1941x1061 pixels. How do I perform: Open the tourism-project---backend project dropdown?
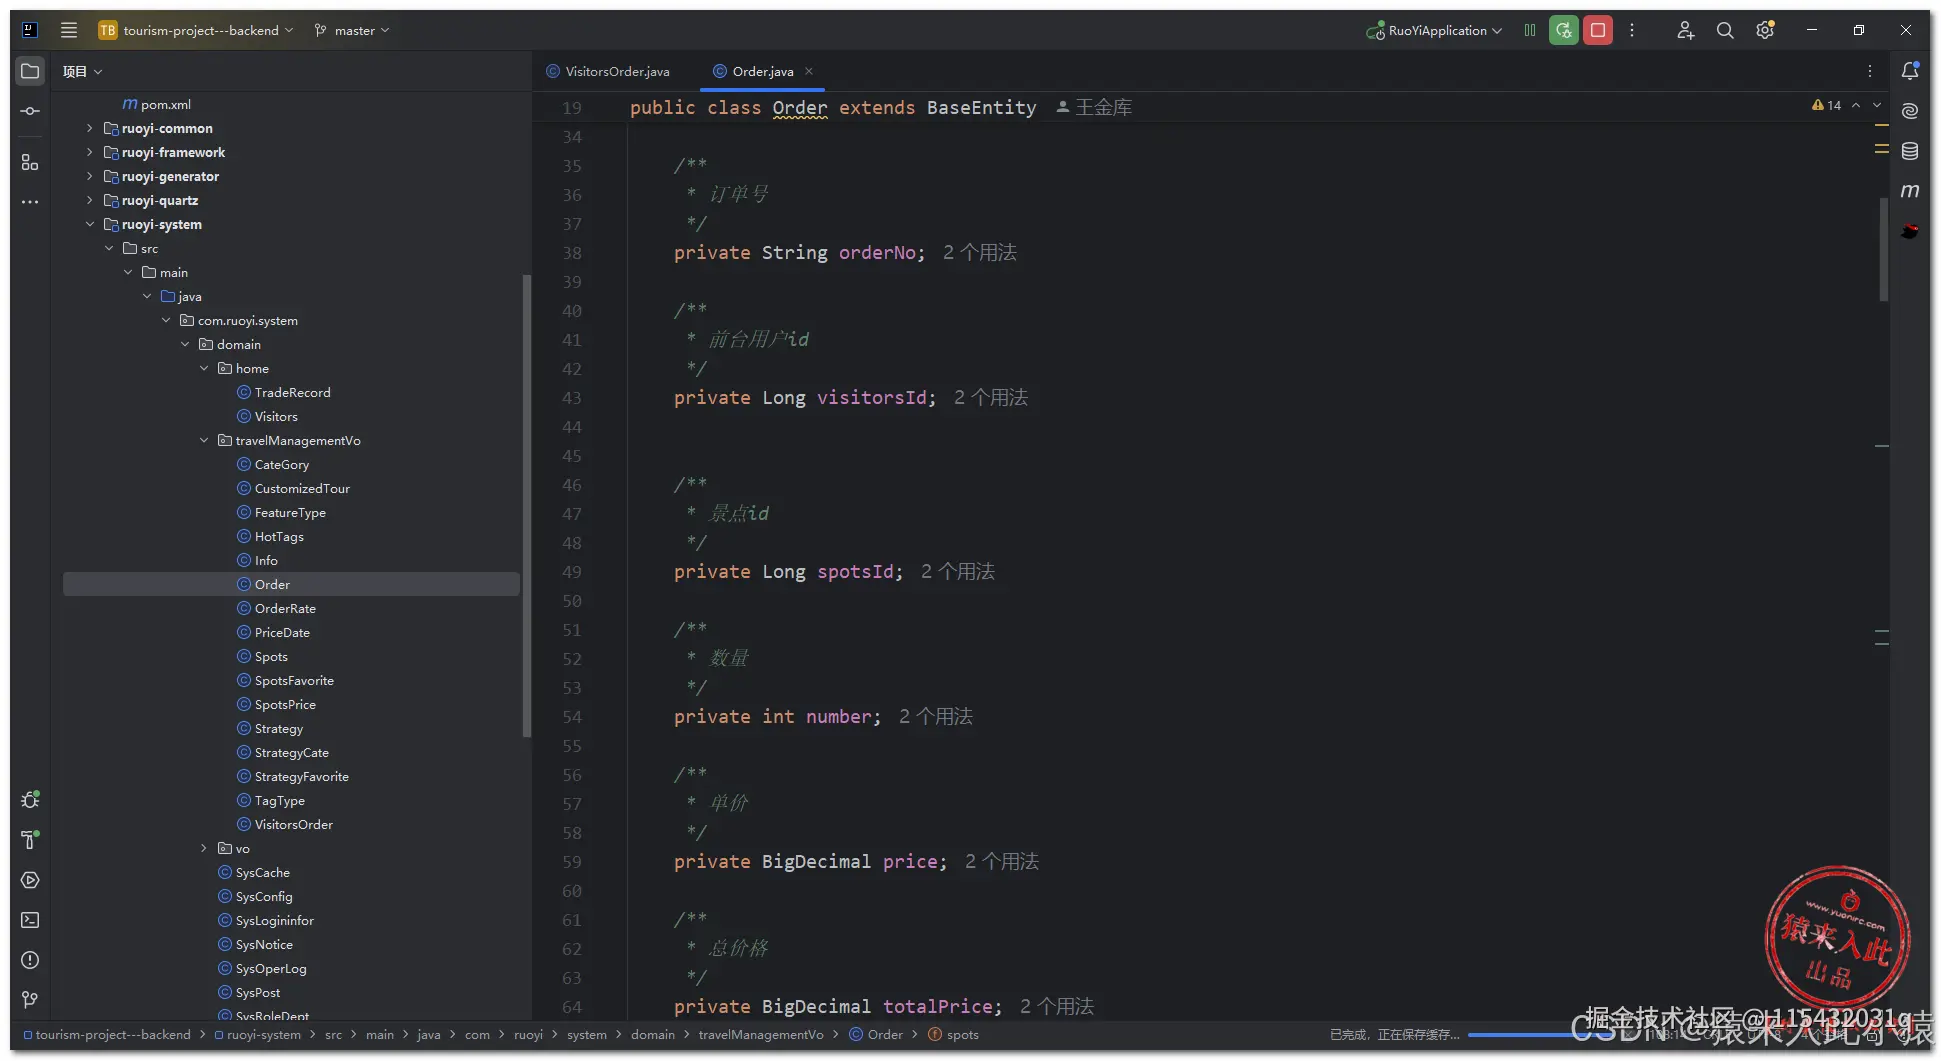tap(196, 30)
